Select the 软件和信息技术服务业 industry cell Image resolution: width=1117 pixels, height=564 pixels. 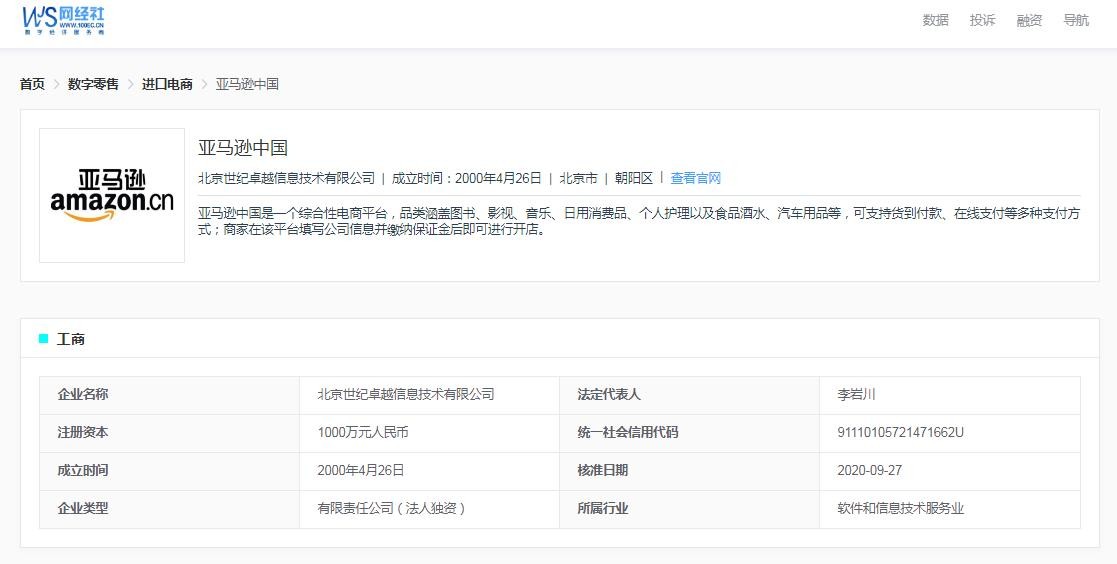pyautogui.click(x=900, y=508)
